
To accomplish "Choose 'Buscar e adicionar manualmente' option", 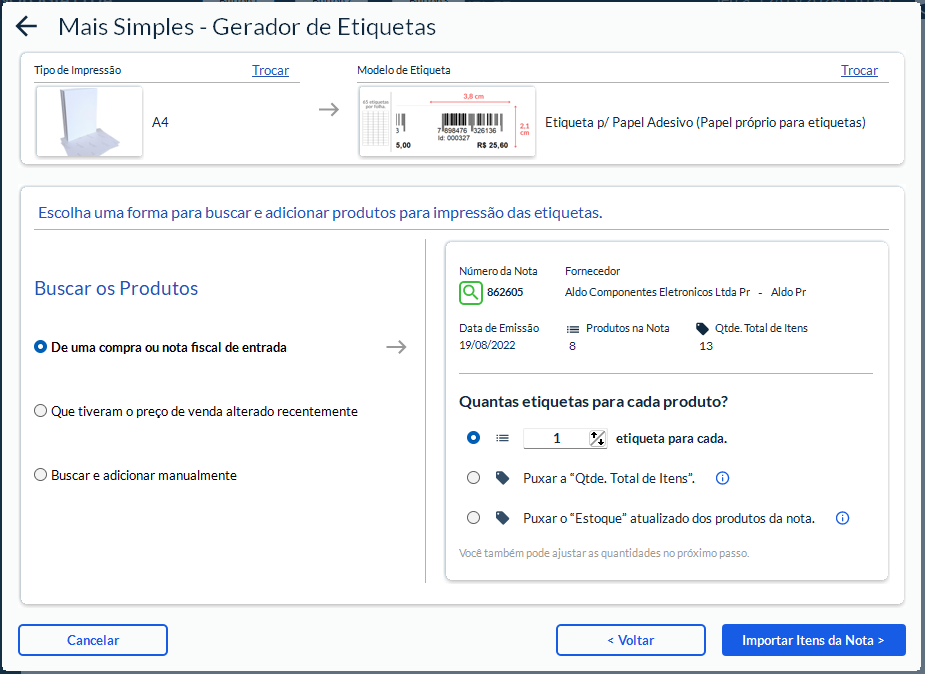I will click(x=41, y=475).
